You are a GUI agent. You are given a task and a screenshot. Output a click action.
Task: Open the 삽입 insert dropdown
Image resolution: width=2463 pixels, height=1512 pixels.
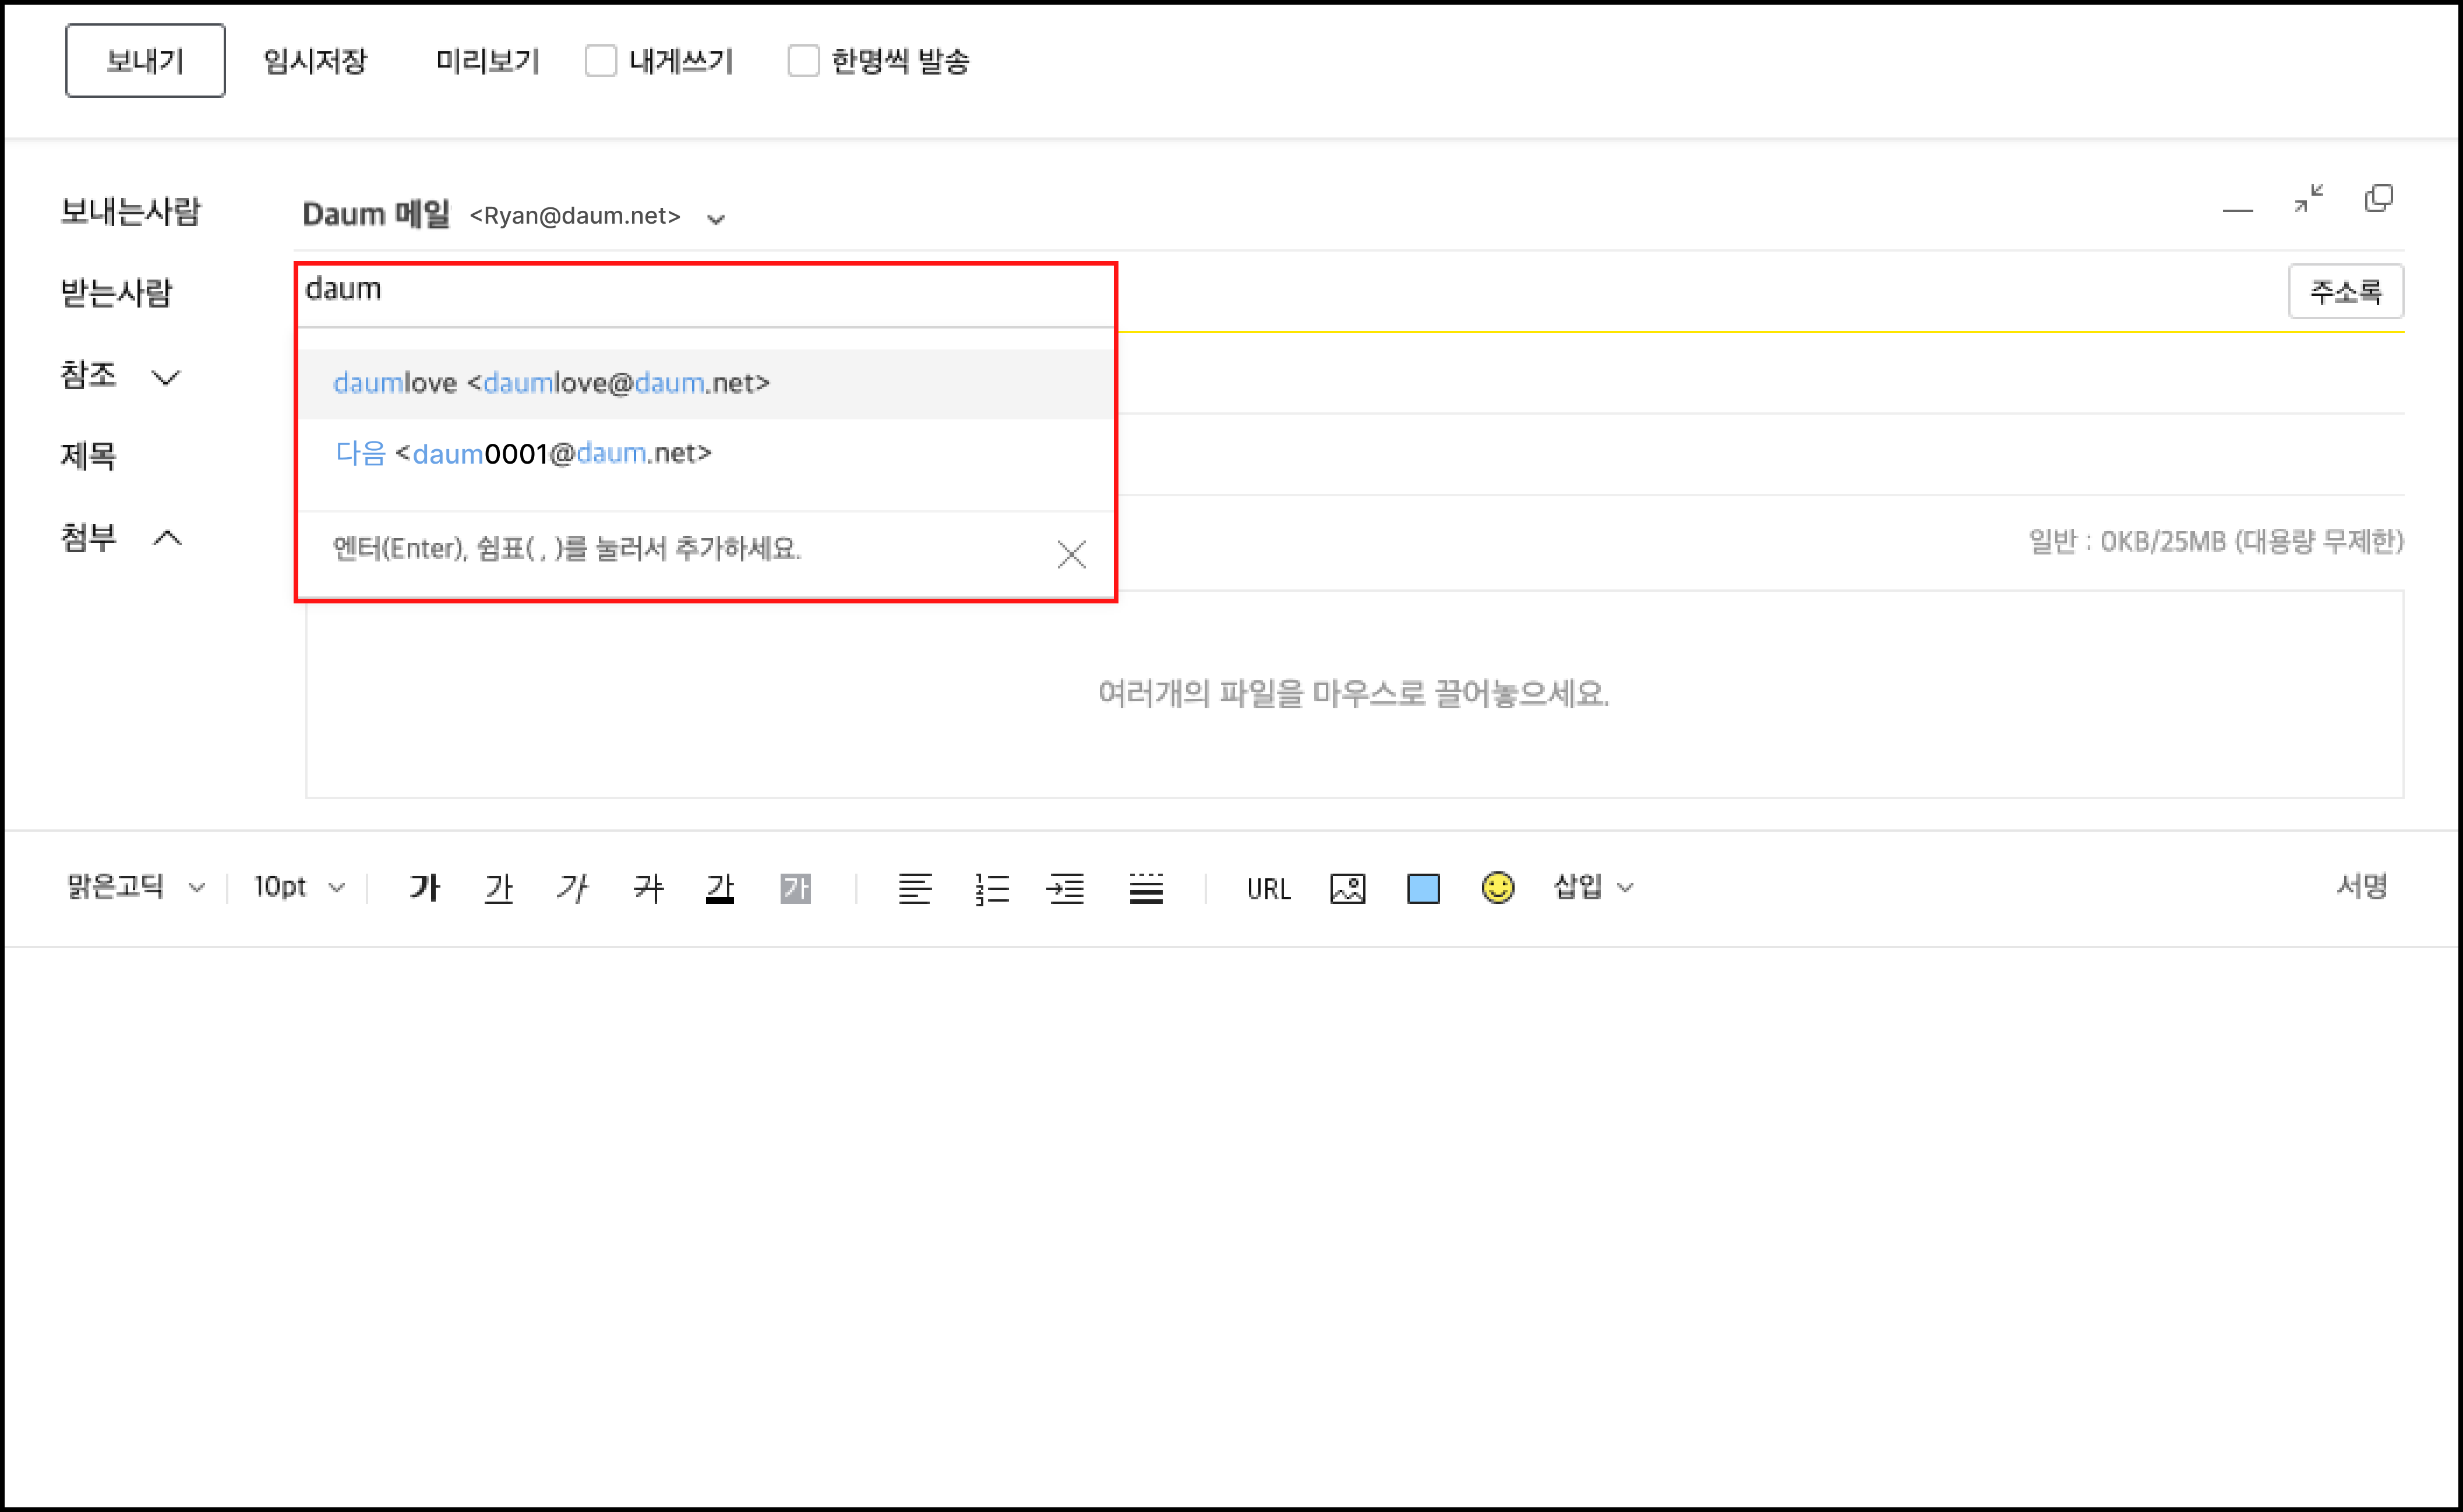click(1593, 887)
